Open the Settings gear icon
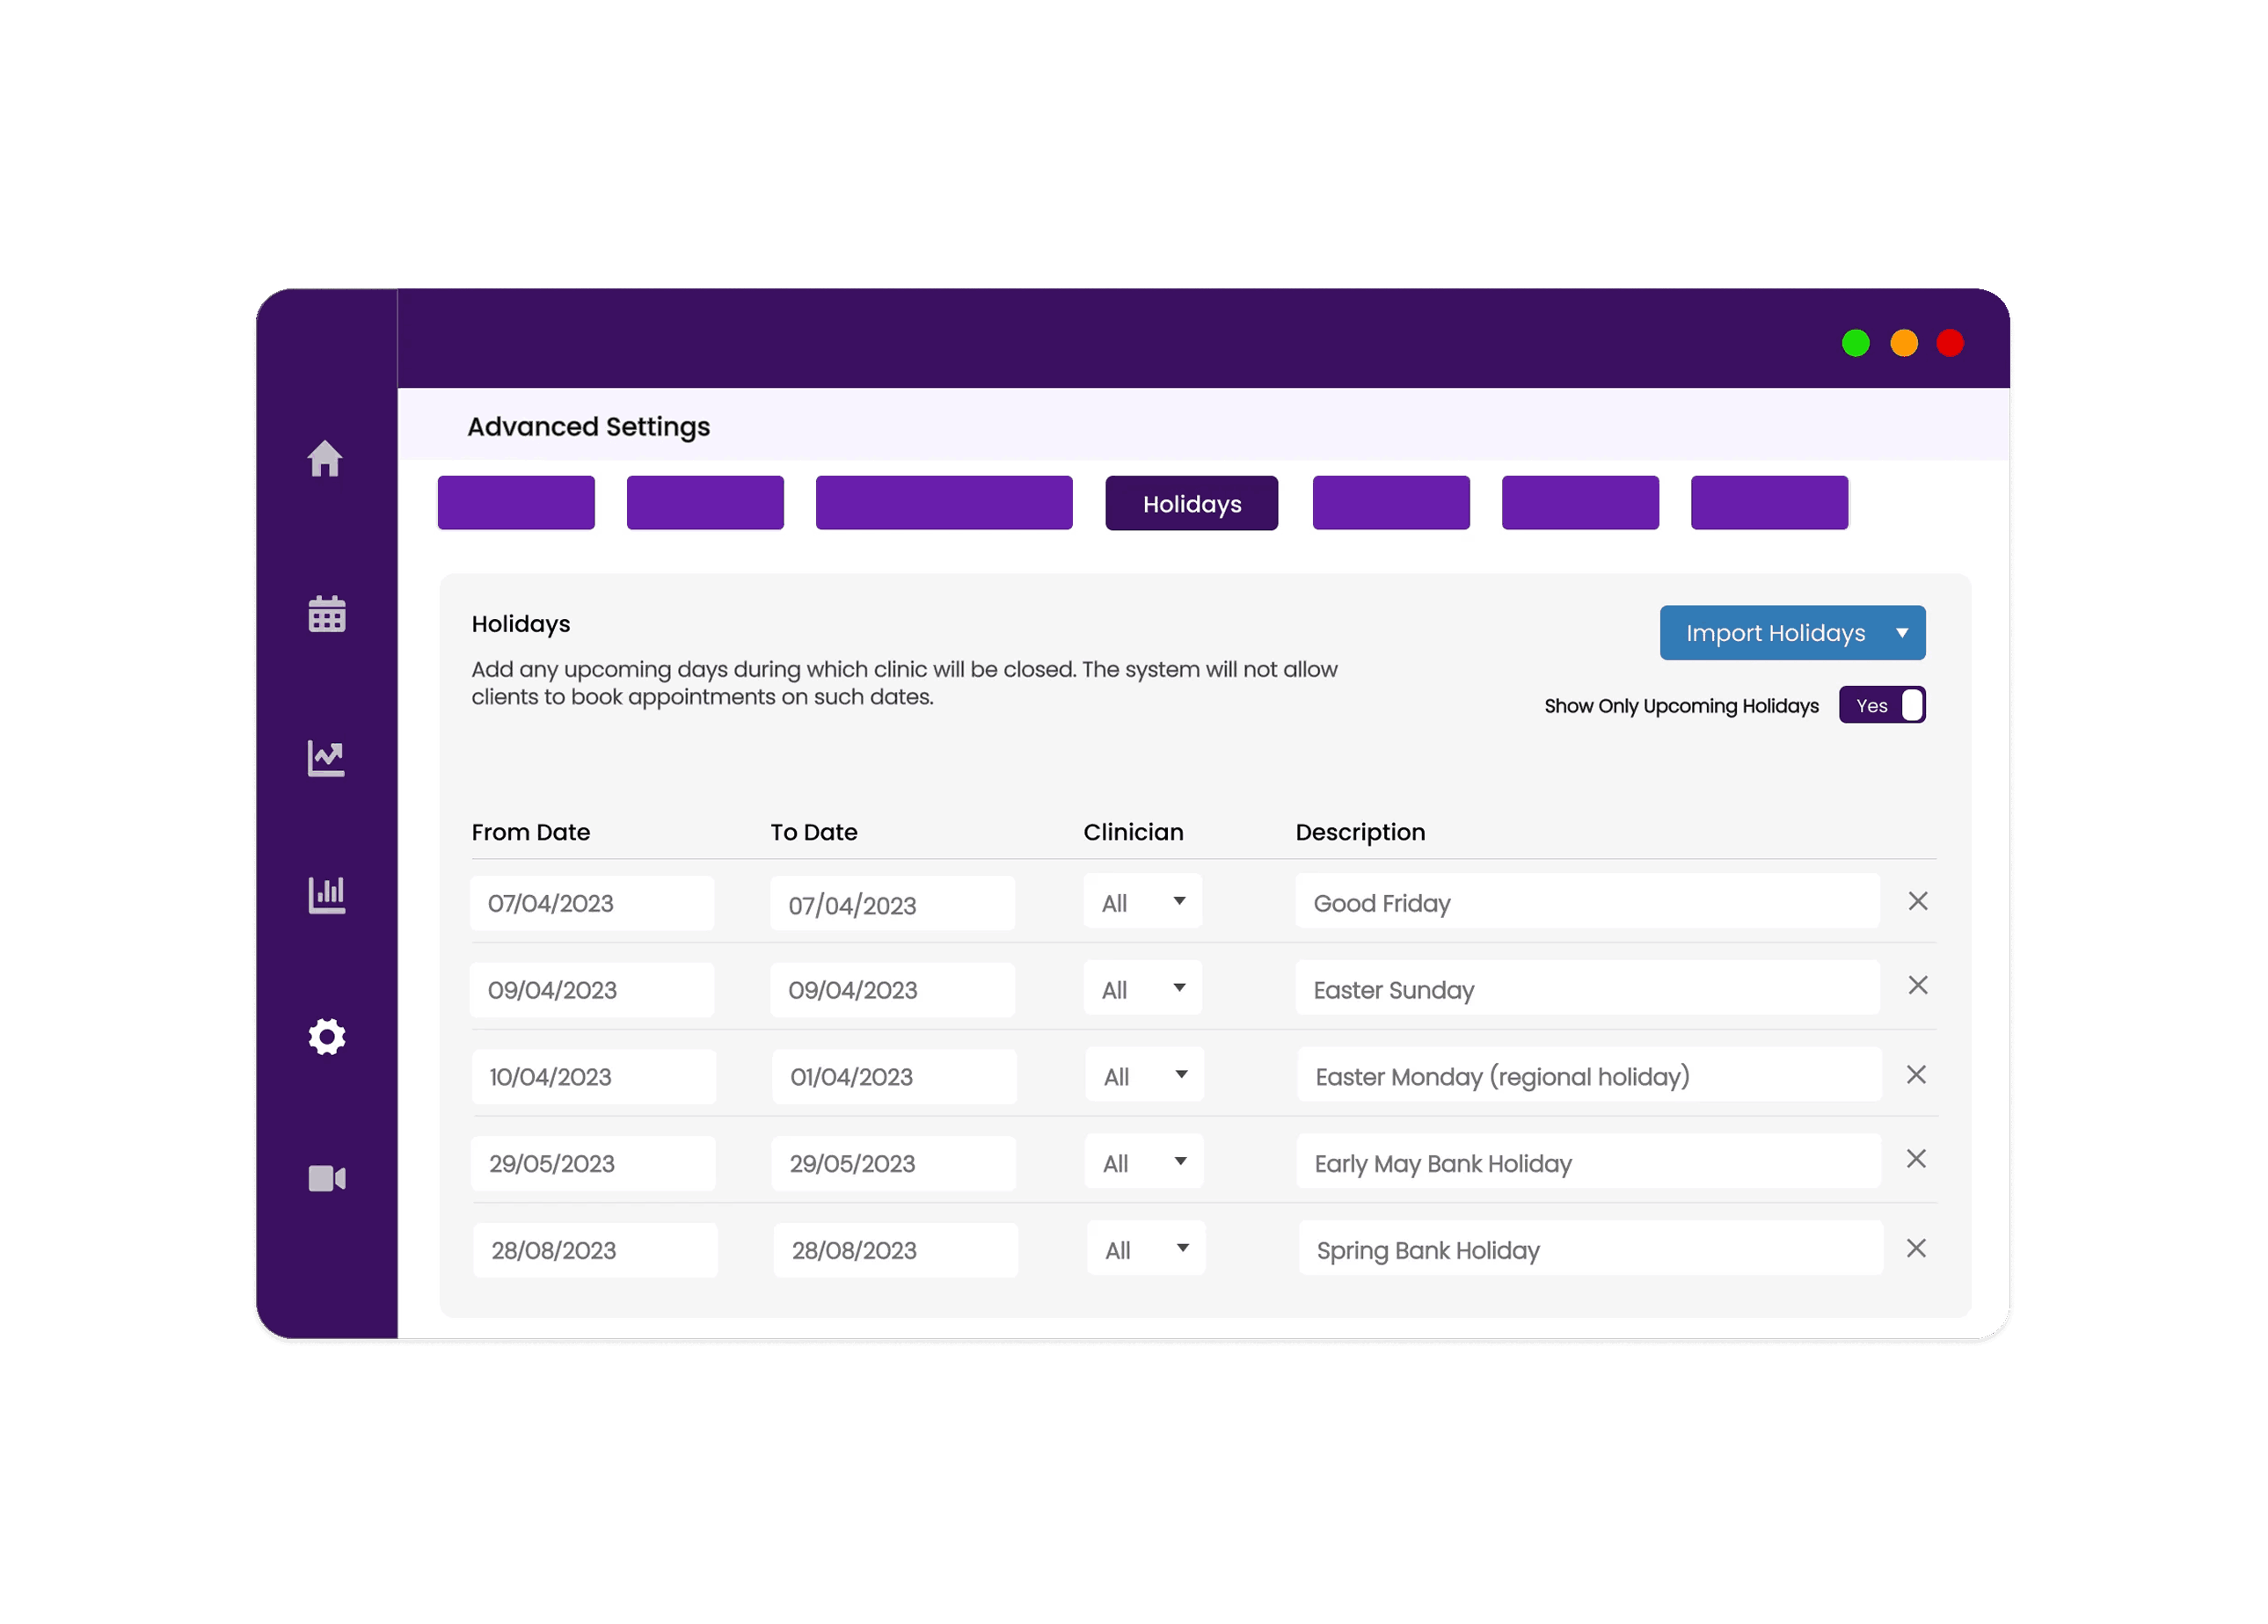 coord(326,1037)
